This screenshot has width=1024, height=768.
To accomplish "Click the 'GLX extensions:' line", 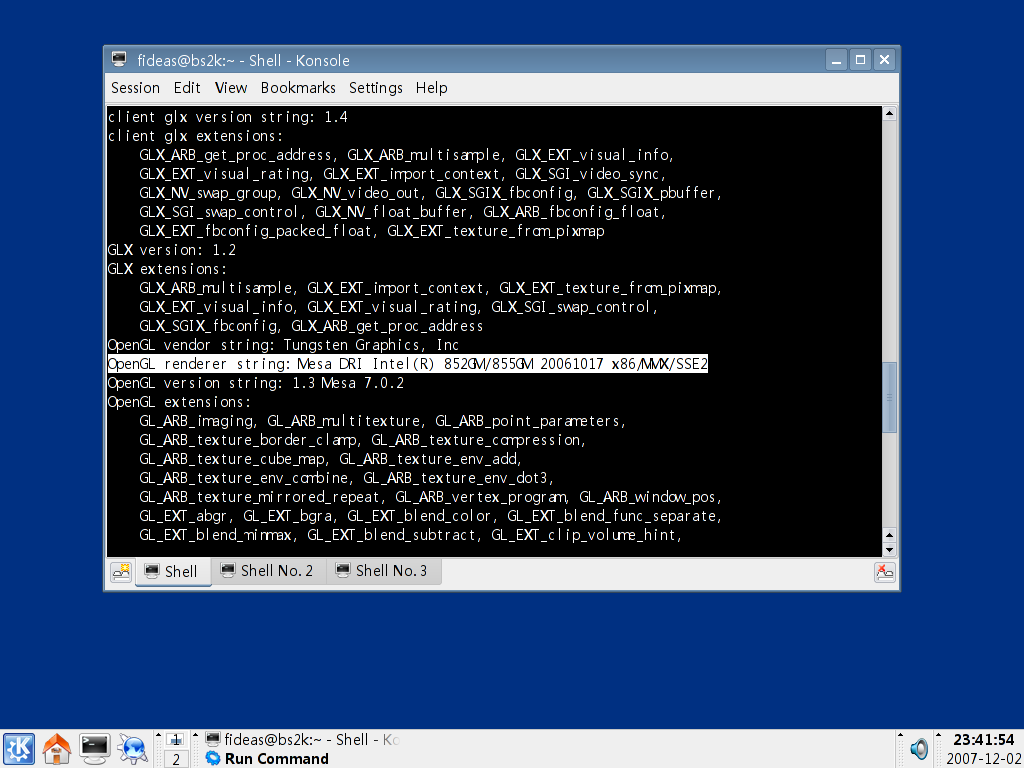I will (x=167, y=269).
